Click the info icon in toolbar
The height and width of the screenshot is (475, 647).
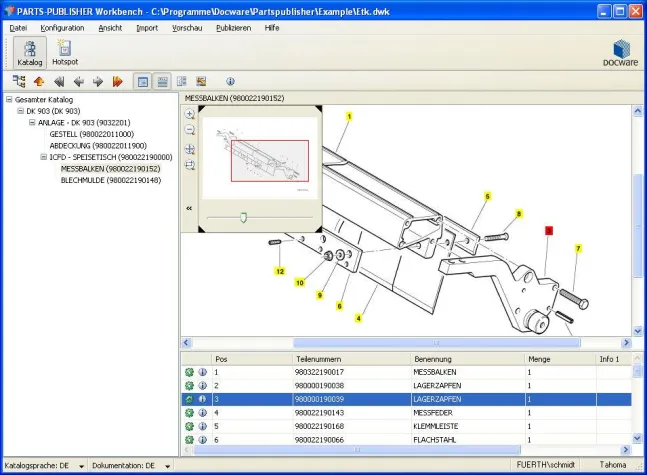(230, 81)
